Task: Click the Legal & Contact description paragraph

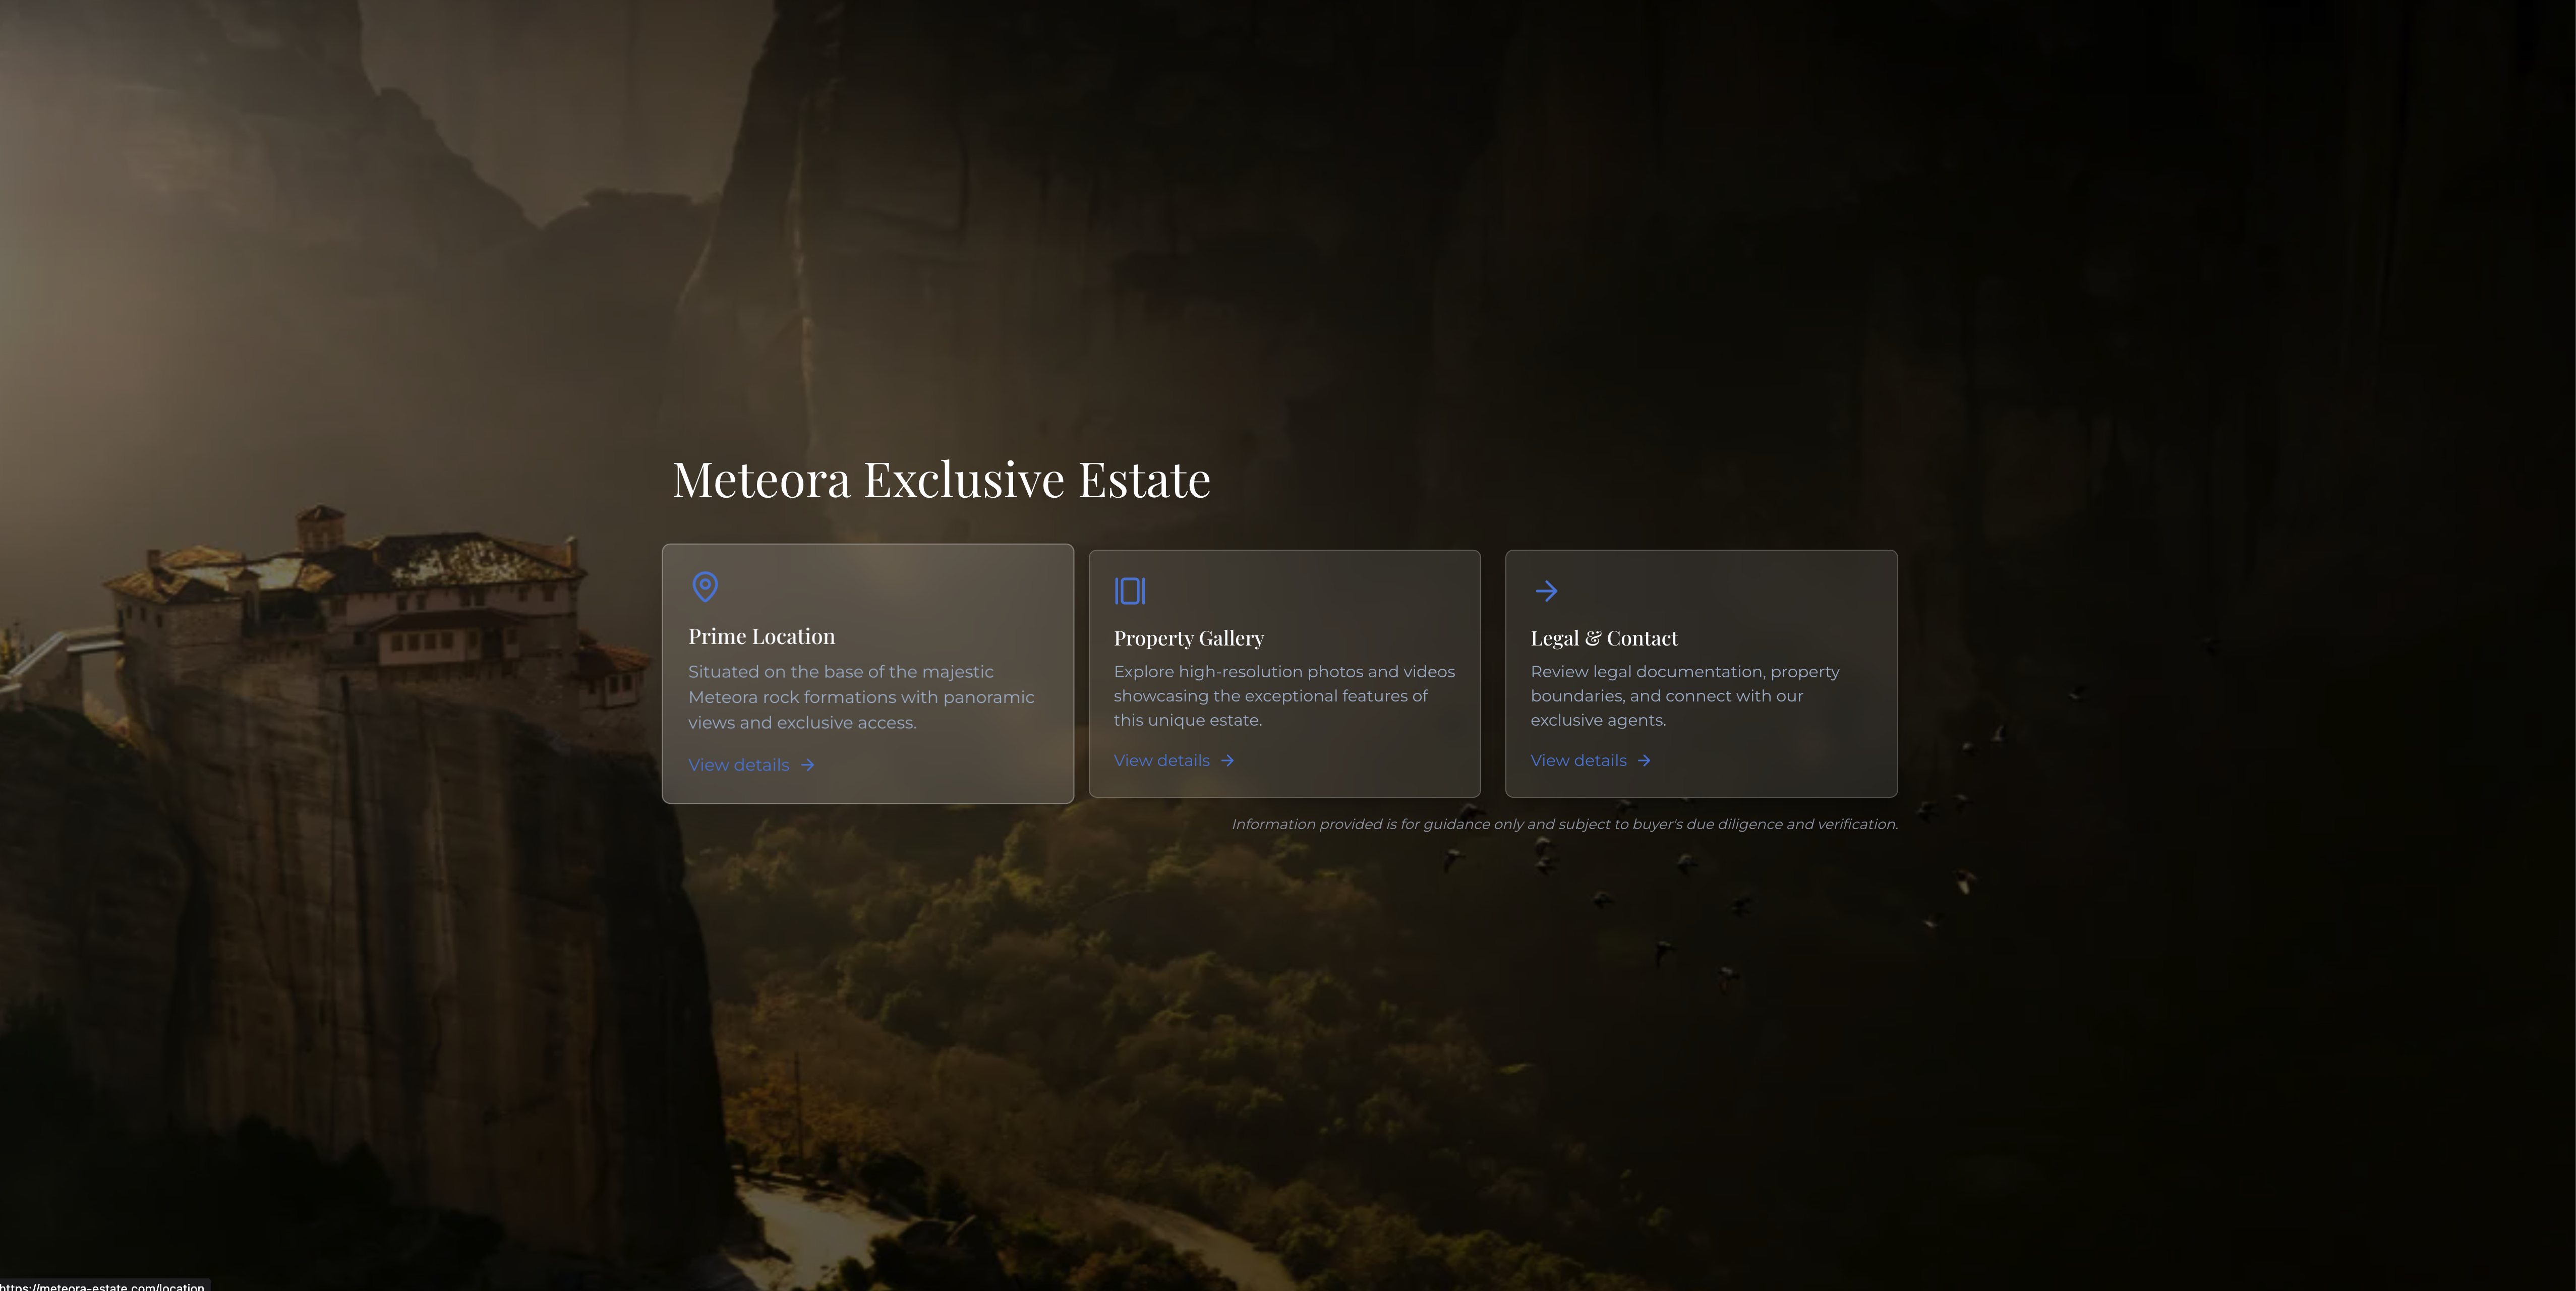Action: click(x=1685, y=696)
